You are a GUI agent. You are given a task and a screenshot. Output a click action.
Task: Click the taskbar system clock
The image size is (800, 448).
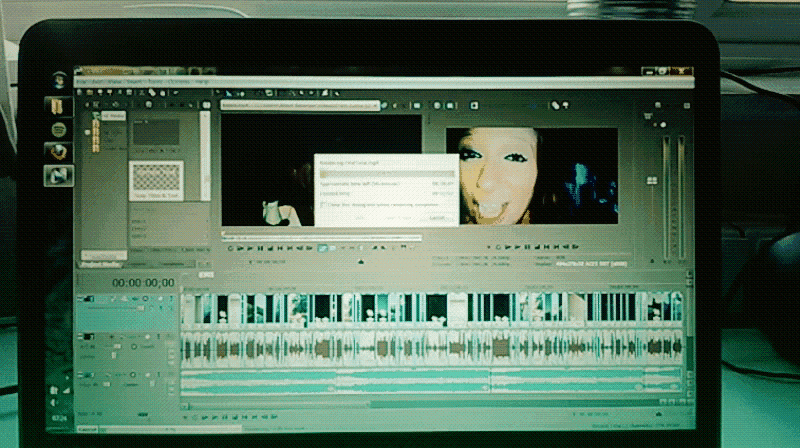pyautogui.click(x=59, y=418)
